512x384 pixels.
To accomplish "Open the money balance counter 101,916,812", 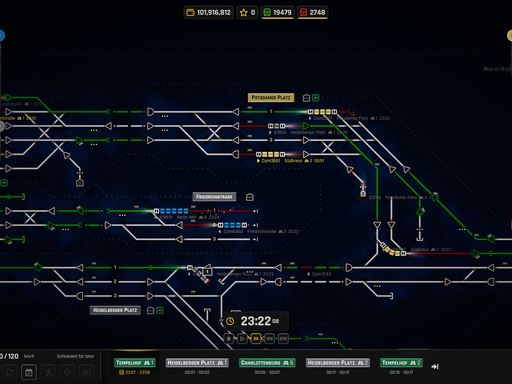I will [209, 13].
